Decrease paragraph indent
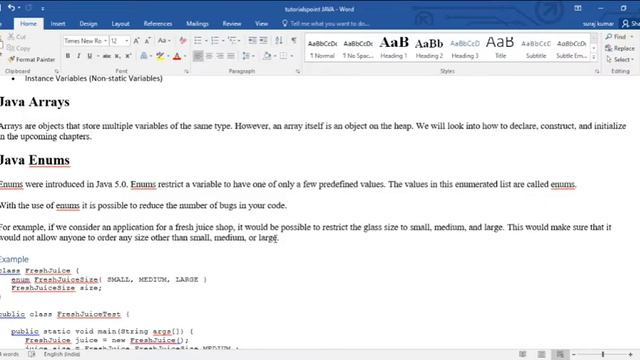 [253, 40]
